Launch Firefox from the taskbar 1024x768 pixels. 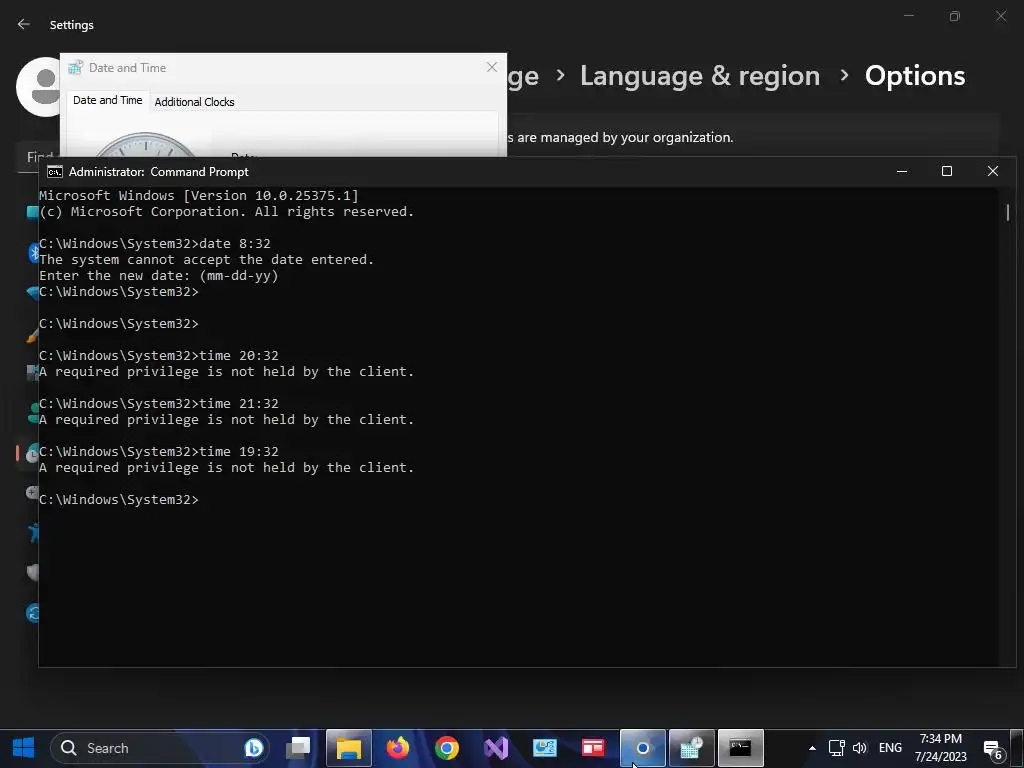coord(397,748)
